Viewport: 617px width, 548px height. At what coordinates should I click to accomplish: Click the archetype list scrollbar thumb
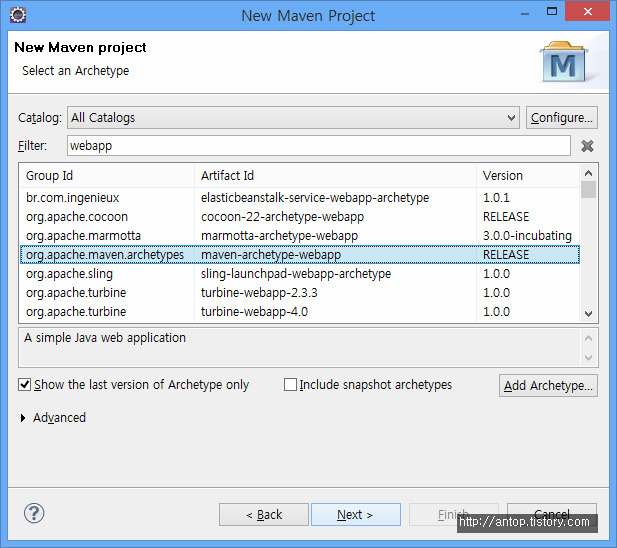588,189
